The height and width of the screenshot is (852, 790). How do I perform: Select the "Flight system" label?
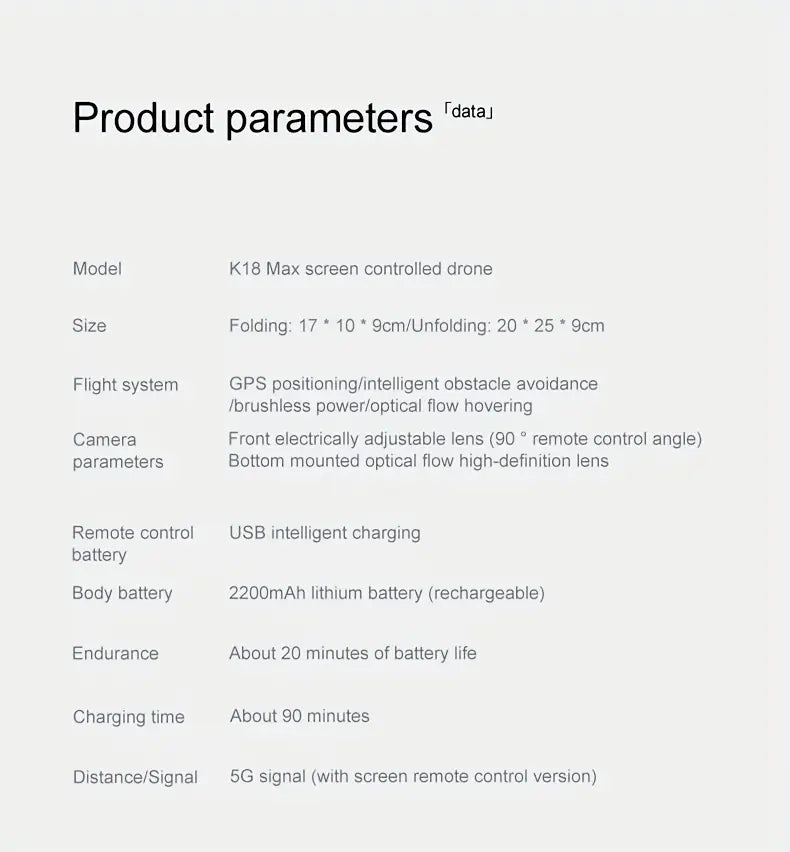[125, 385]
